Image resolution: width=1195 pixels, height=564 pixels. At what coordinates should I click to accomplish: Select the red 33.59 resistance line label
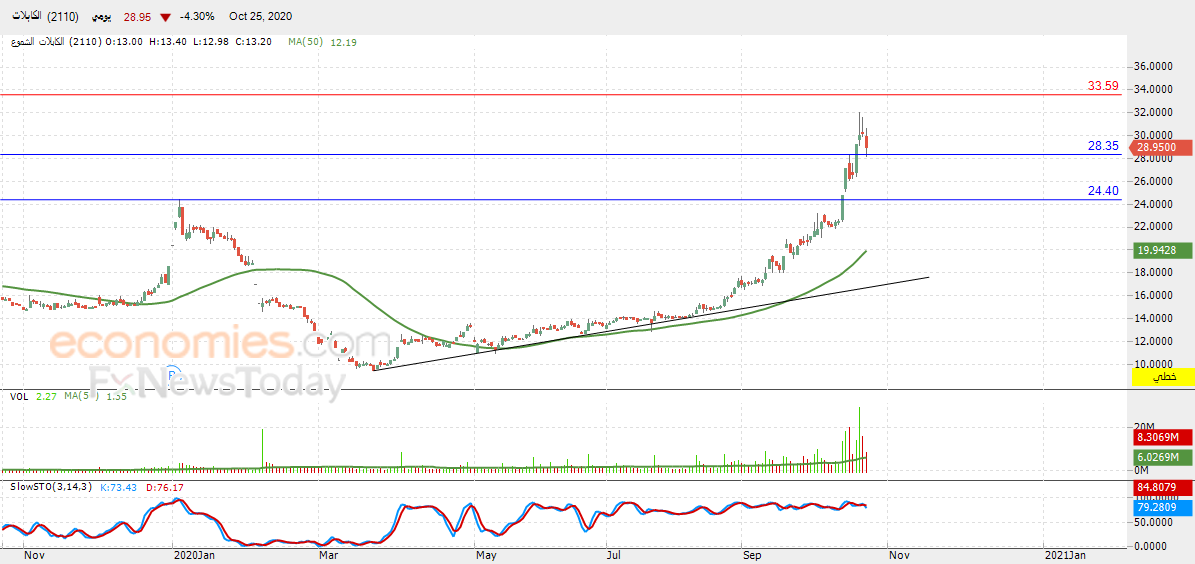1103,86
